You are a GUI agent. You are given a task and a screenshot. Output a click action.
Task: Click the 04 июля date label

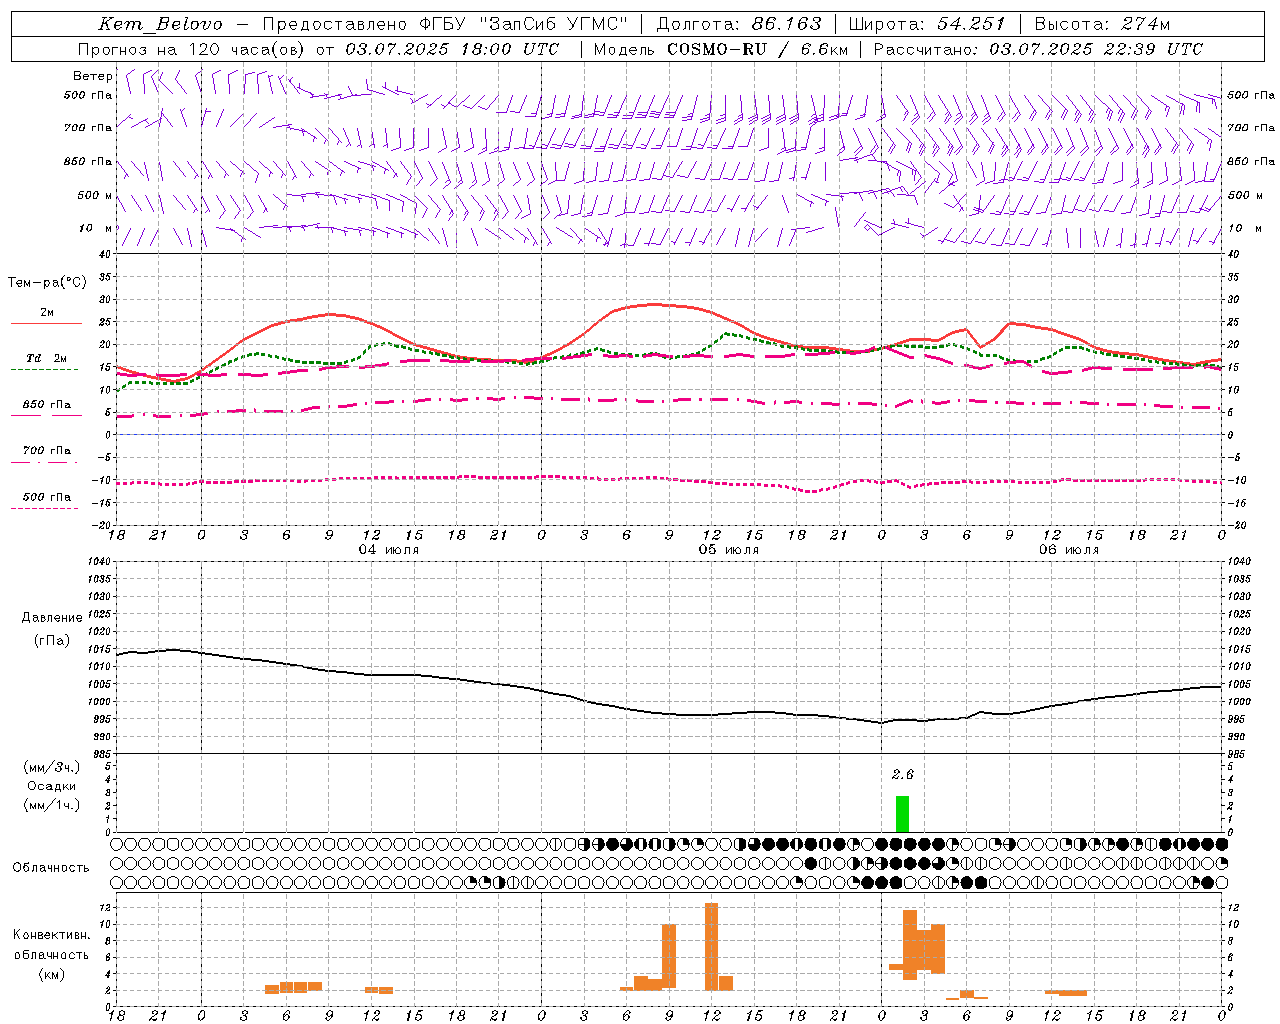(389, 550)
